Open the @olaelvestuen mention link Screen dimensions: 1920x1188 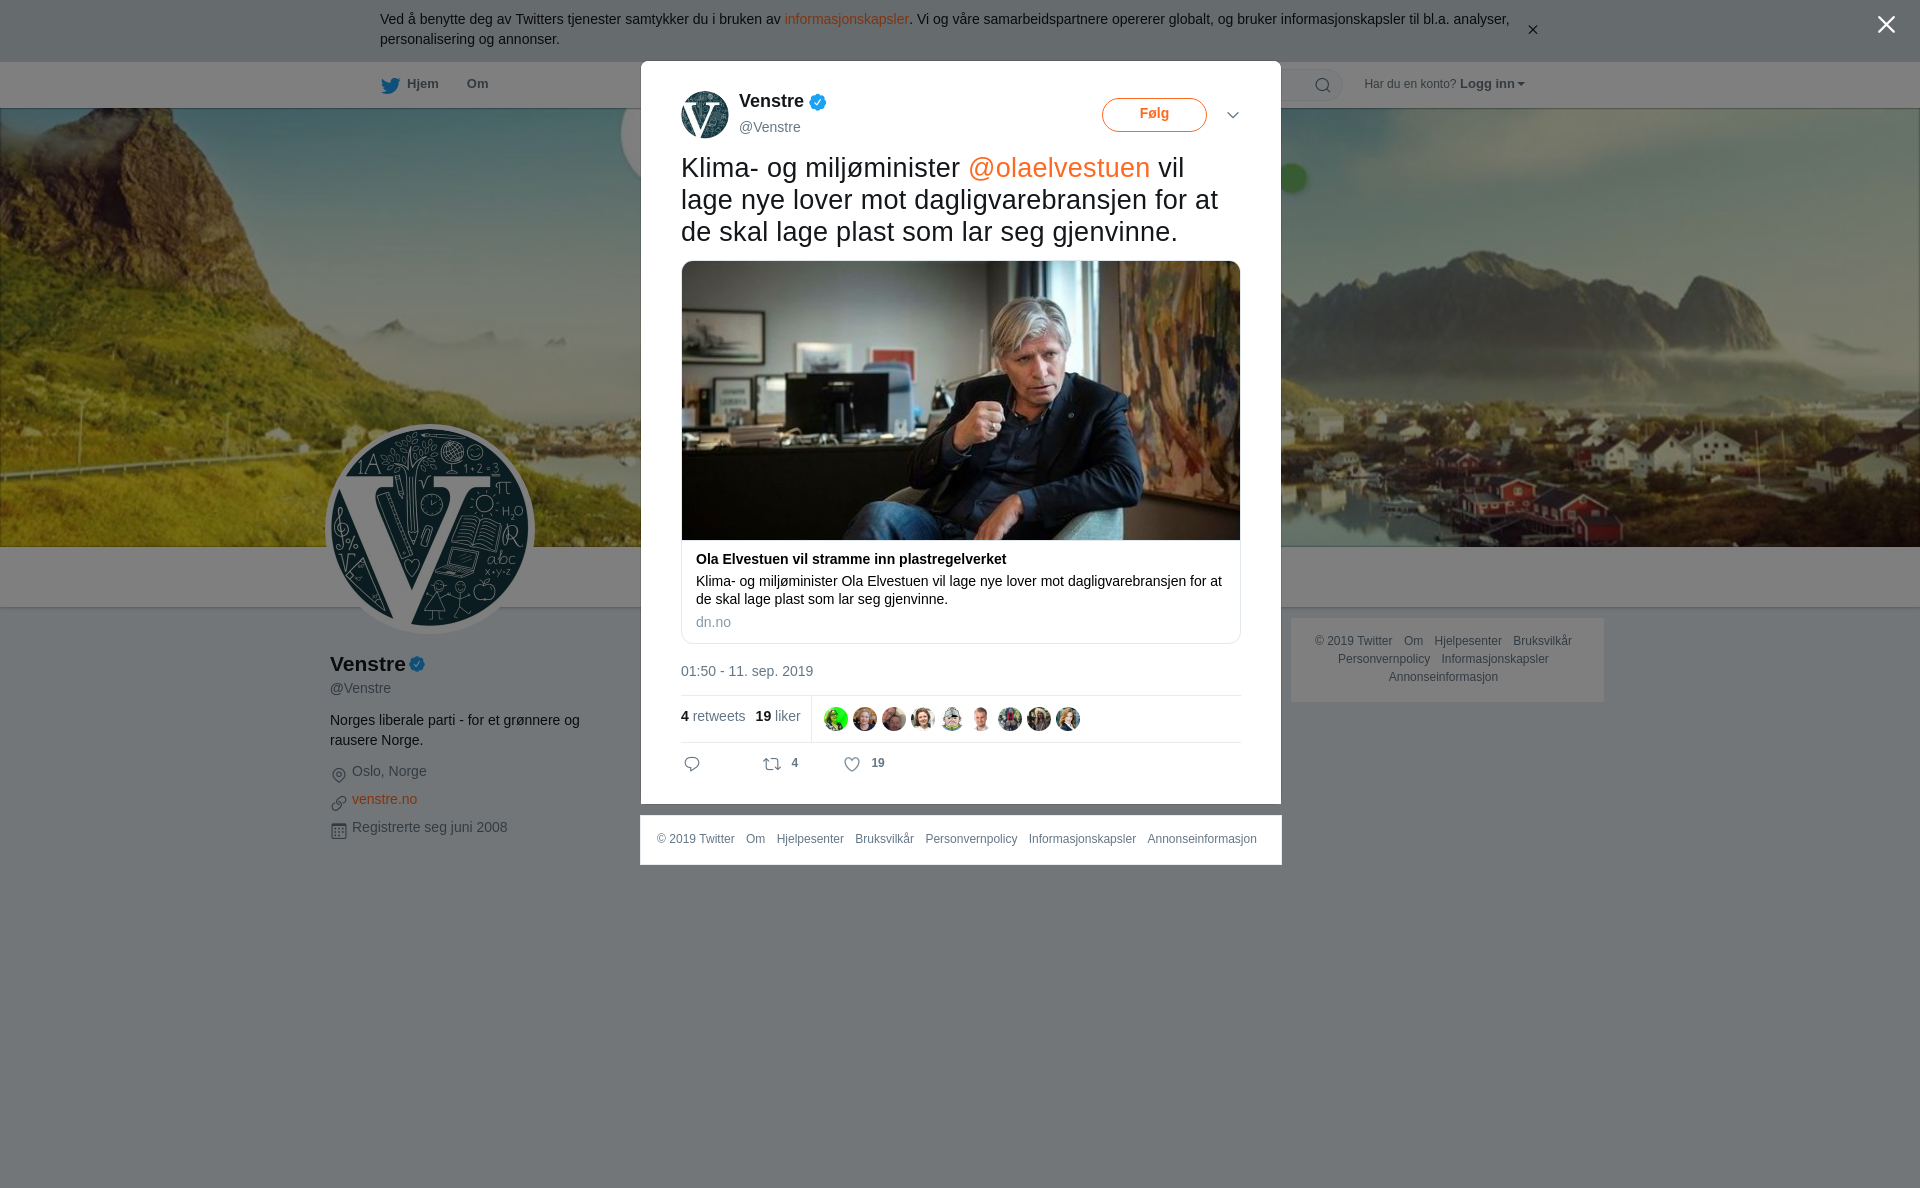(x=1059, y=168)
